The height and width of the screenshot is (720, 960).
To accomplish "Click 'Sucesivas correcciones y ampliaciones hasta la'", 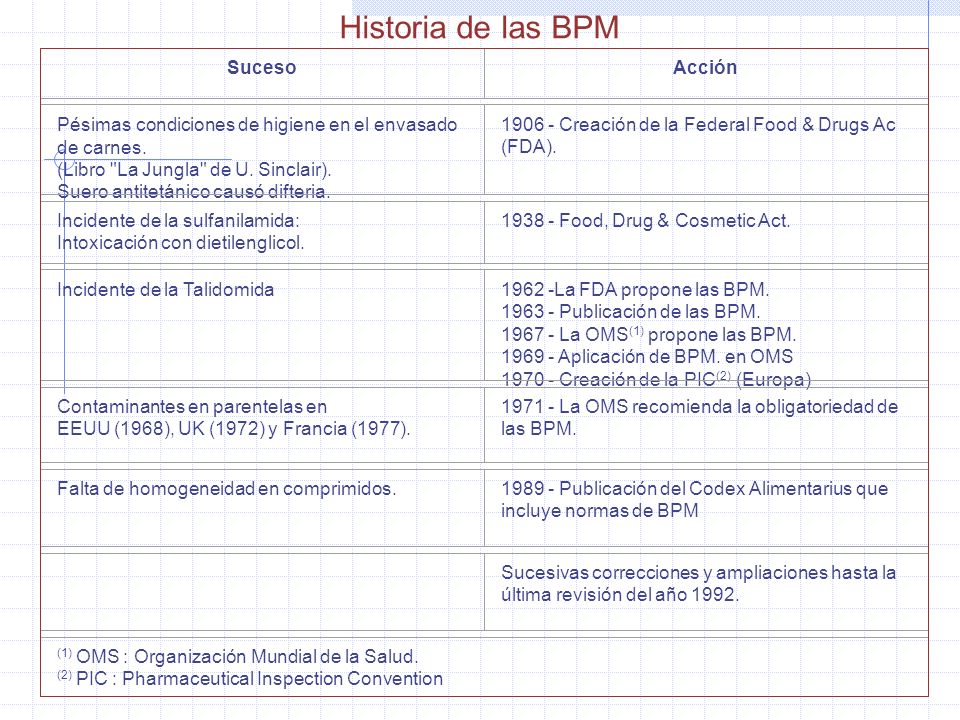I will 699,572.
